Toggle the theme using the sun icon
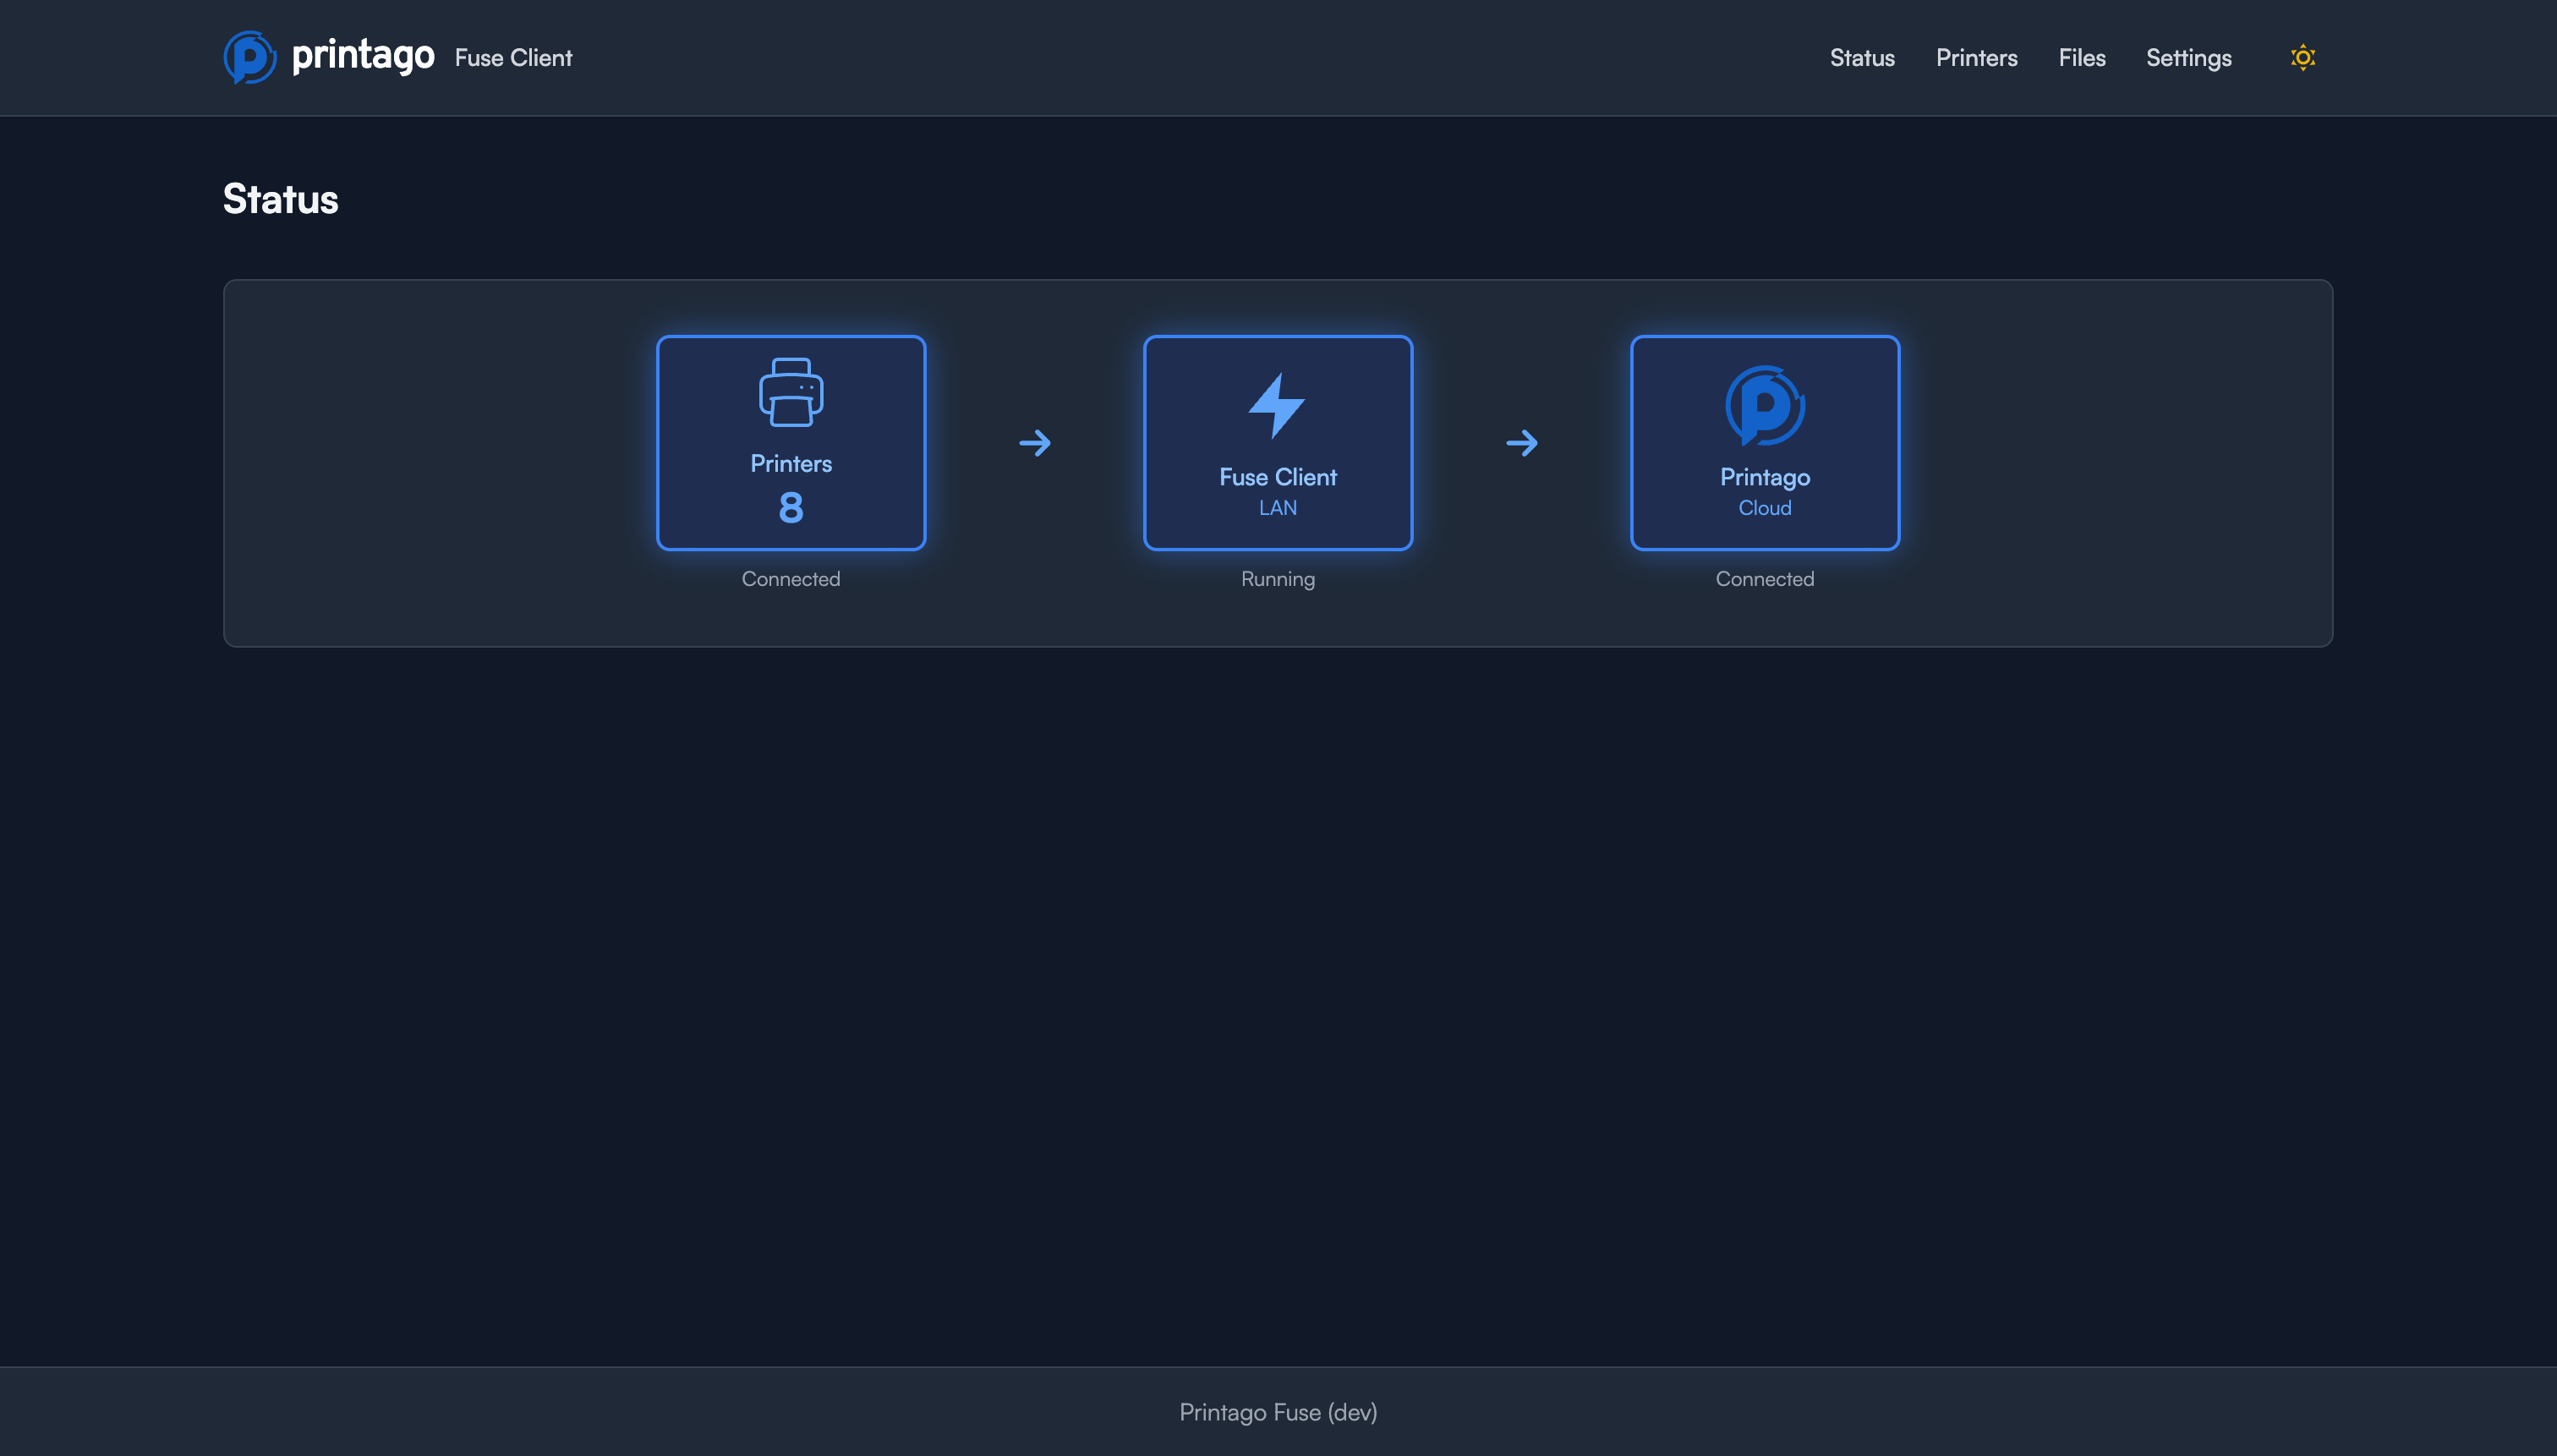This screenshot has width=2557, height=1456. pyautogui.click(x=2302, y=57)
